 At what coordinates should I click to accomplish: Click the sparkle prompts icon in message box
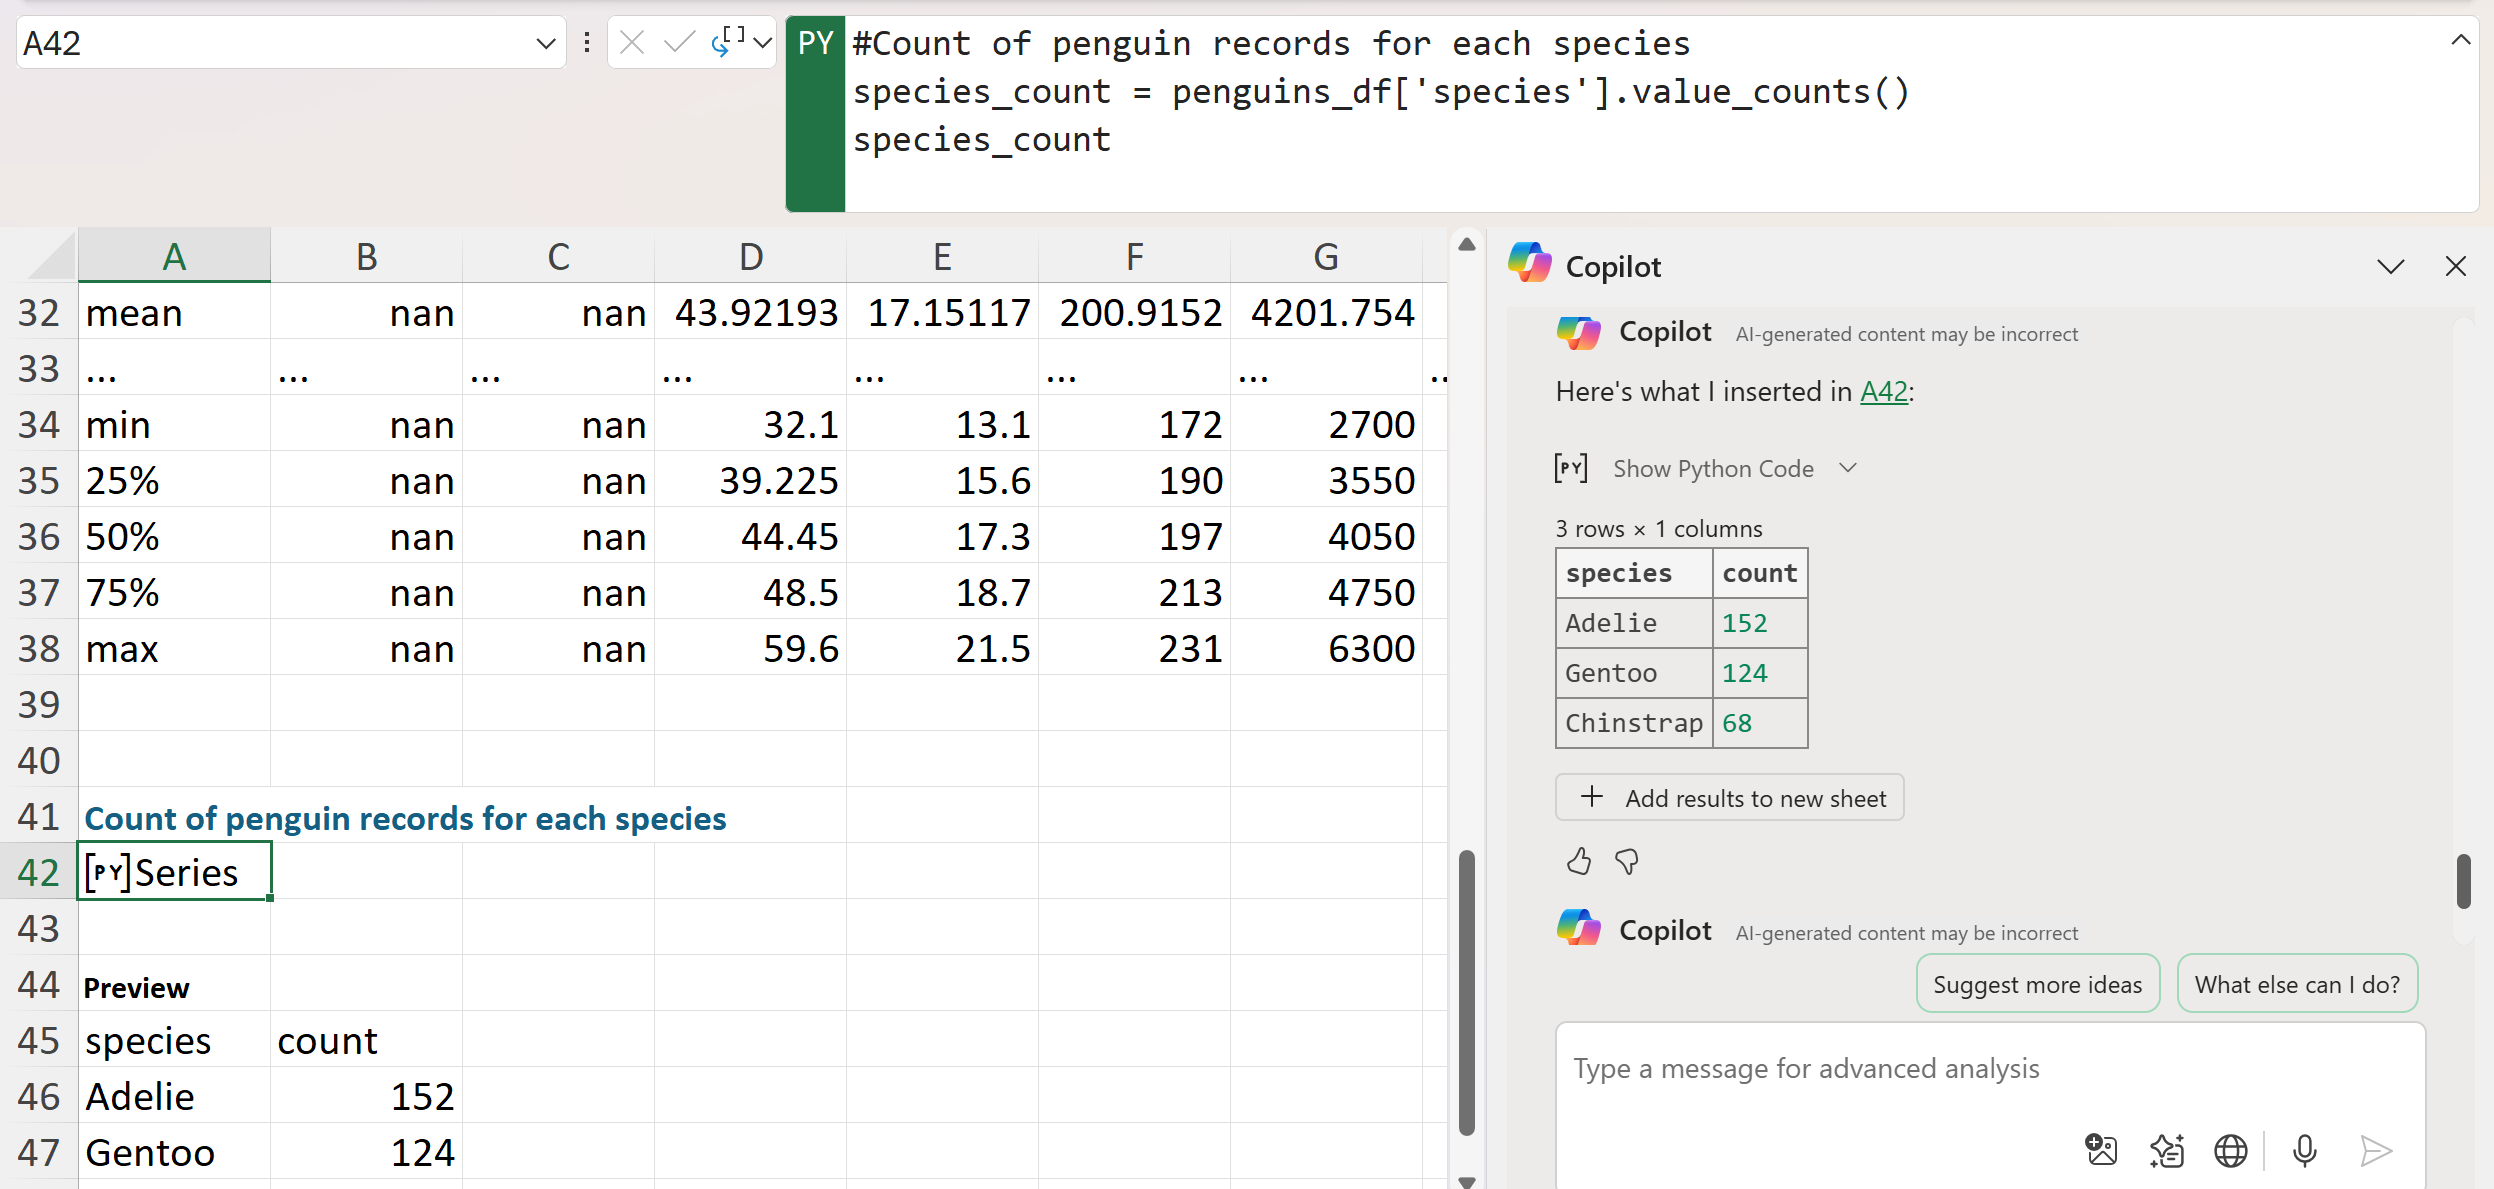[x=2166, y=1151]
